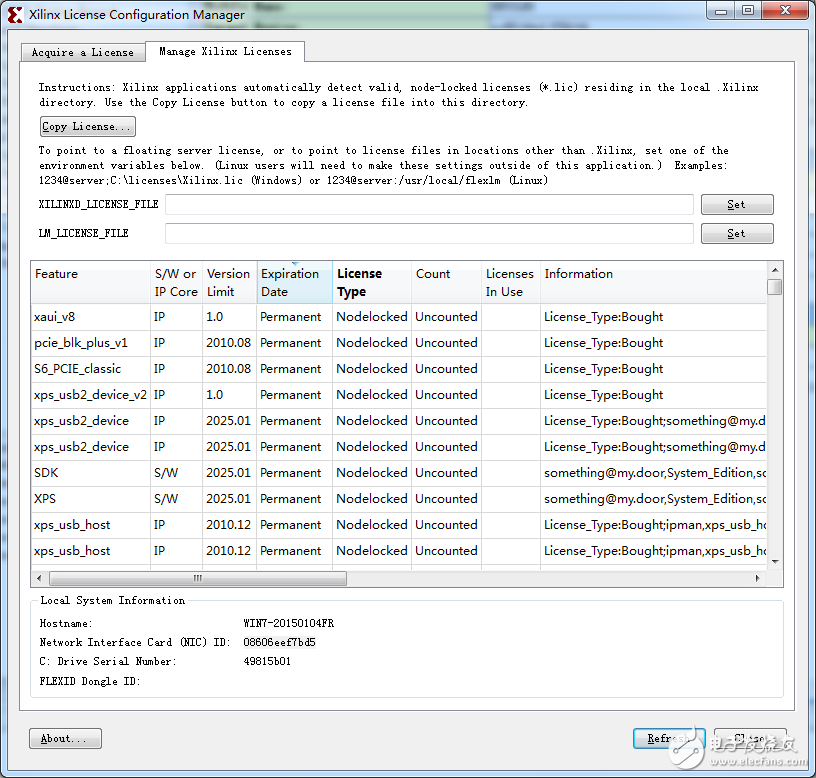Close the window via title bar X
This screenshot has width=816, height=778.
[785, 11]
